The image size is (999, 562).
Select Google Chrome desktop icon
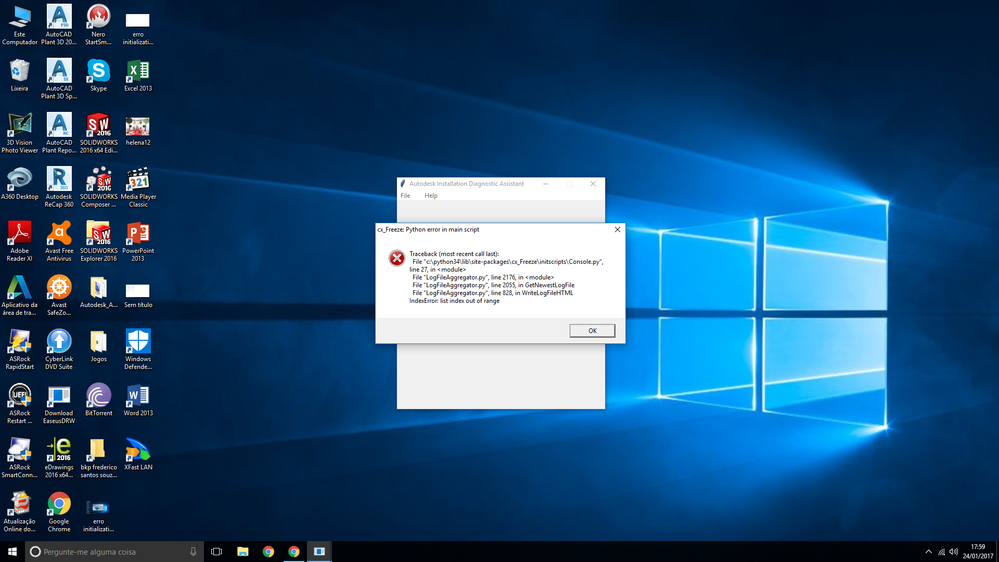pos(59,512)
